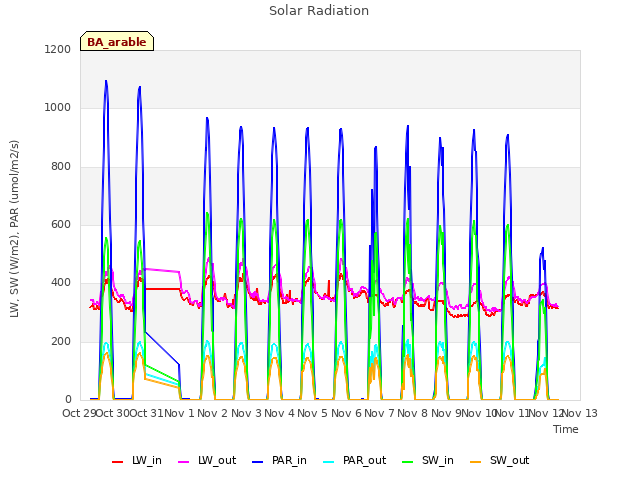This screenshot has height=480, width=640.
Task: Click the LW_out legend label
Action: [x=217, y=460]
